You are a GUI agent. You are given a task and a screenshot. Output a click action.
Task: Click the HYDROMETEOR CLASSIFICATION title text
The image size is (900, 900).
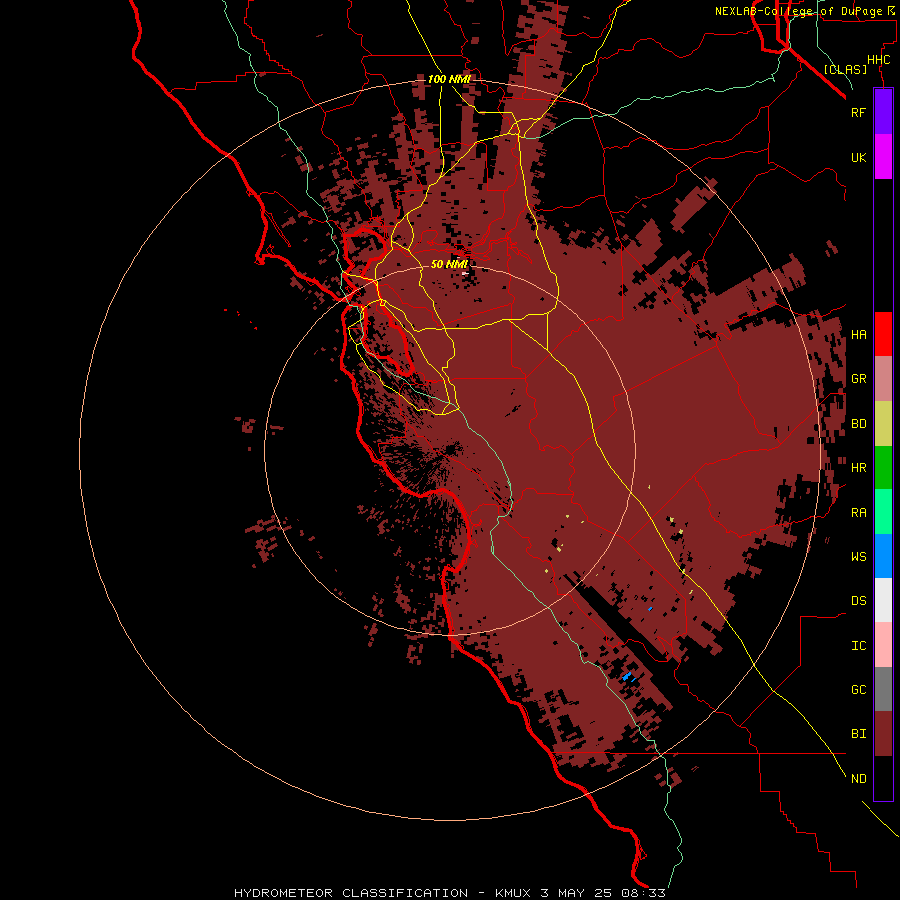351,893
